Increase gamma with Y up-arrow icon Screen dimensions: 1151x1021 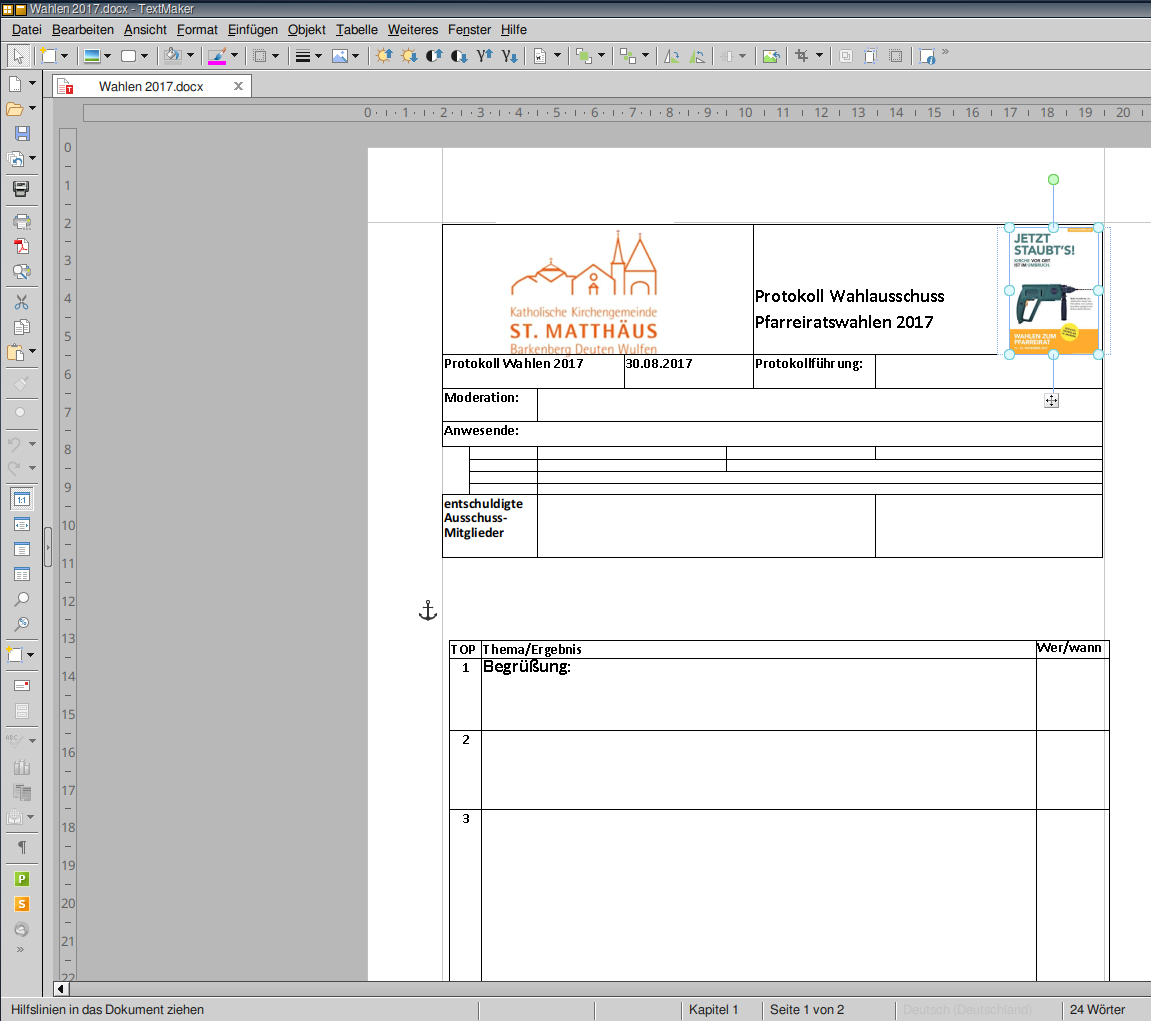pyautogui.click(x=484, y=56)
